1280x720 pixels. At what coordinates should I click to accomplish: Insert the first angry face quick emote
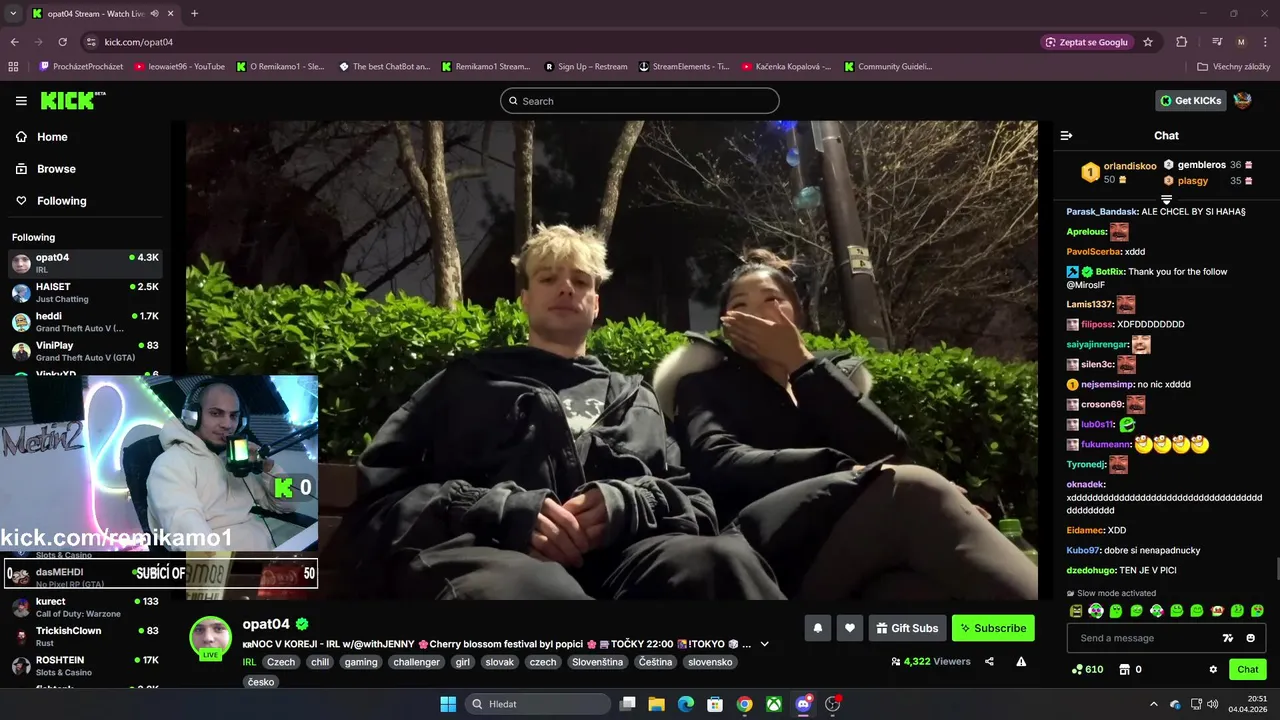1076,611
